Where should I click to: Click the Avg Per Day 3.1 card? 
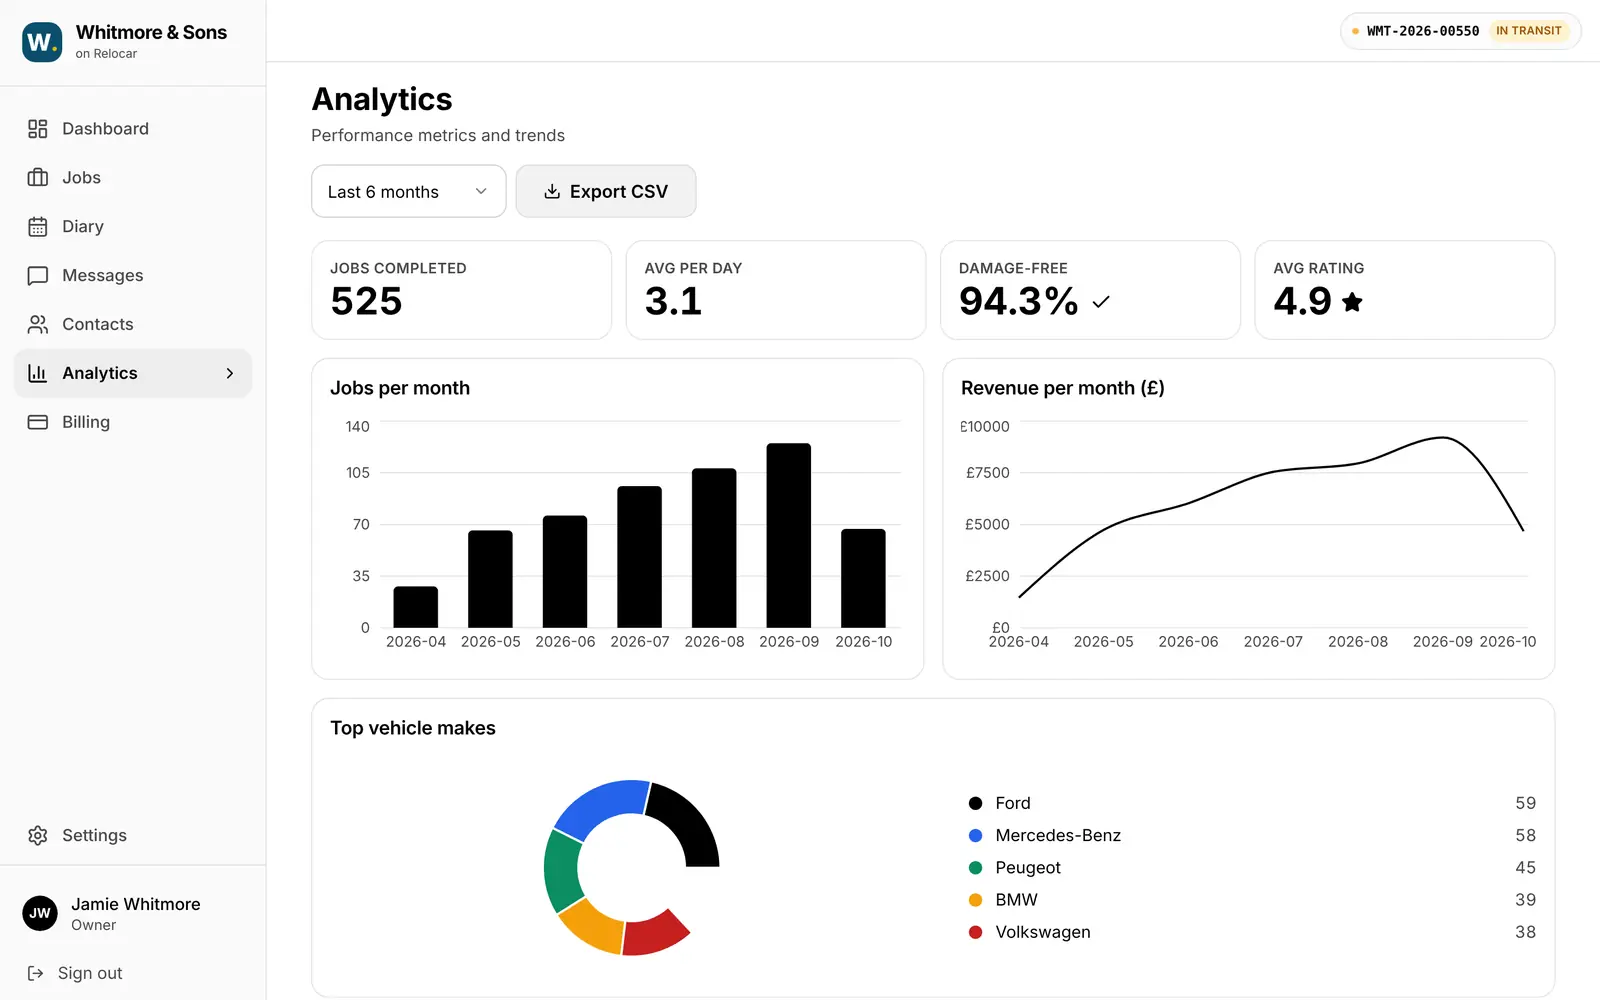(x=776, y=290)
